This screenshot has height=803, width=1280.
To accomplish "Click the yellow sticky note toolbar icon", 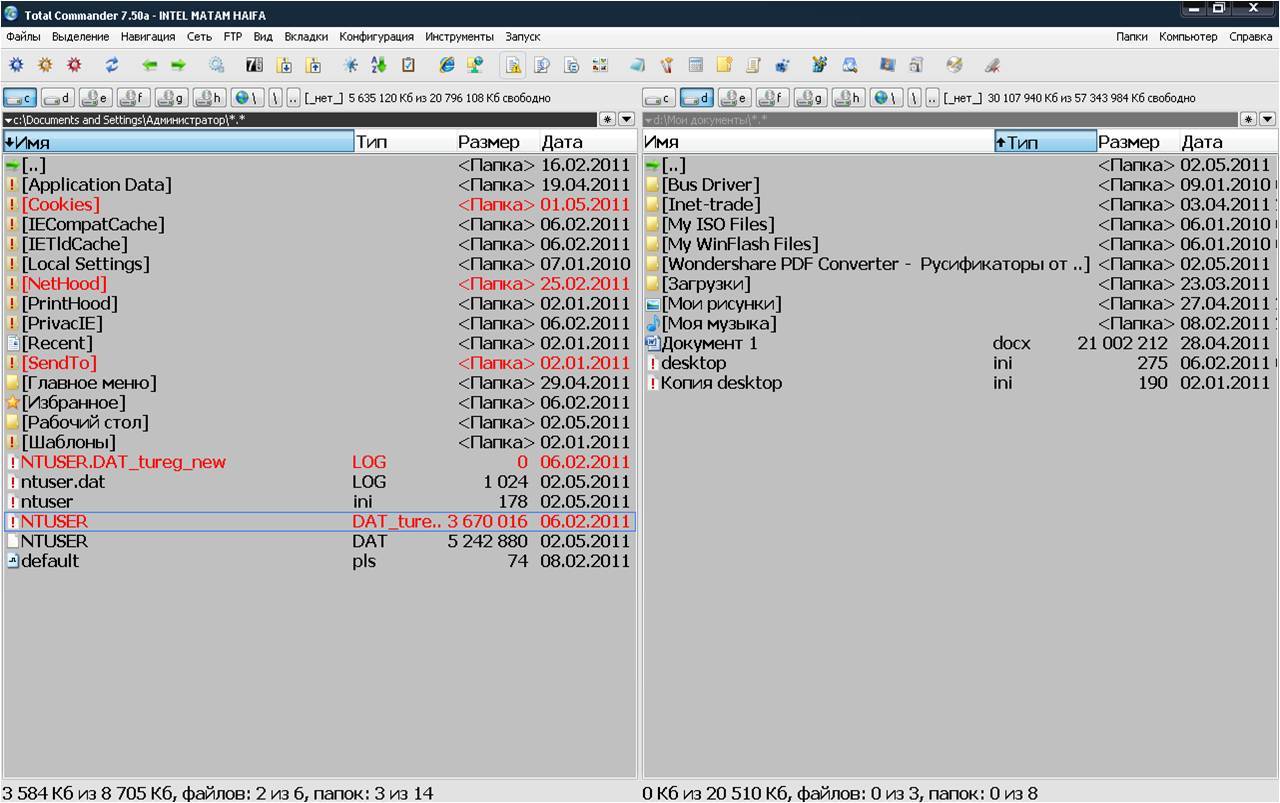I will point(724,65).
